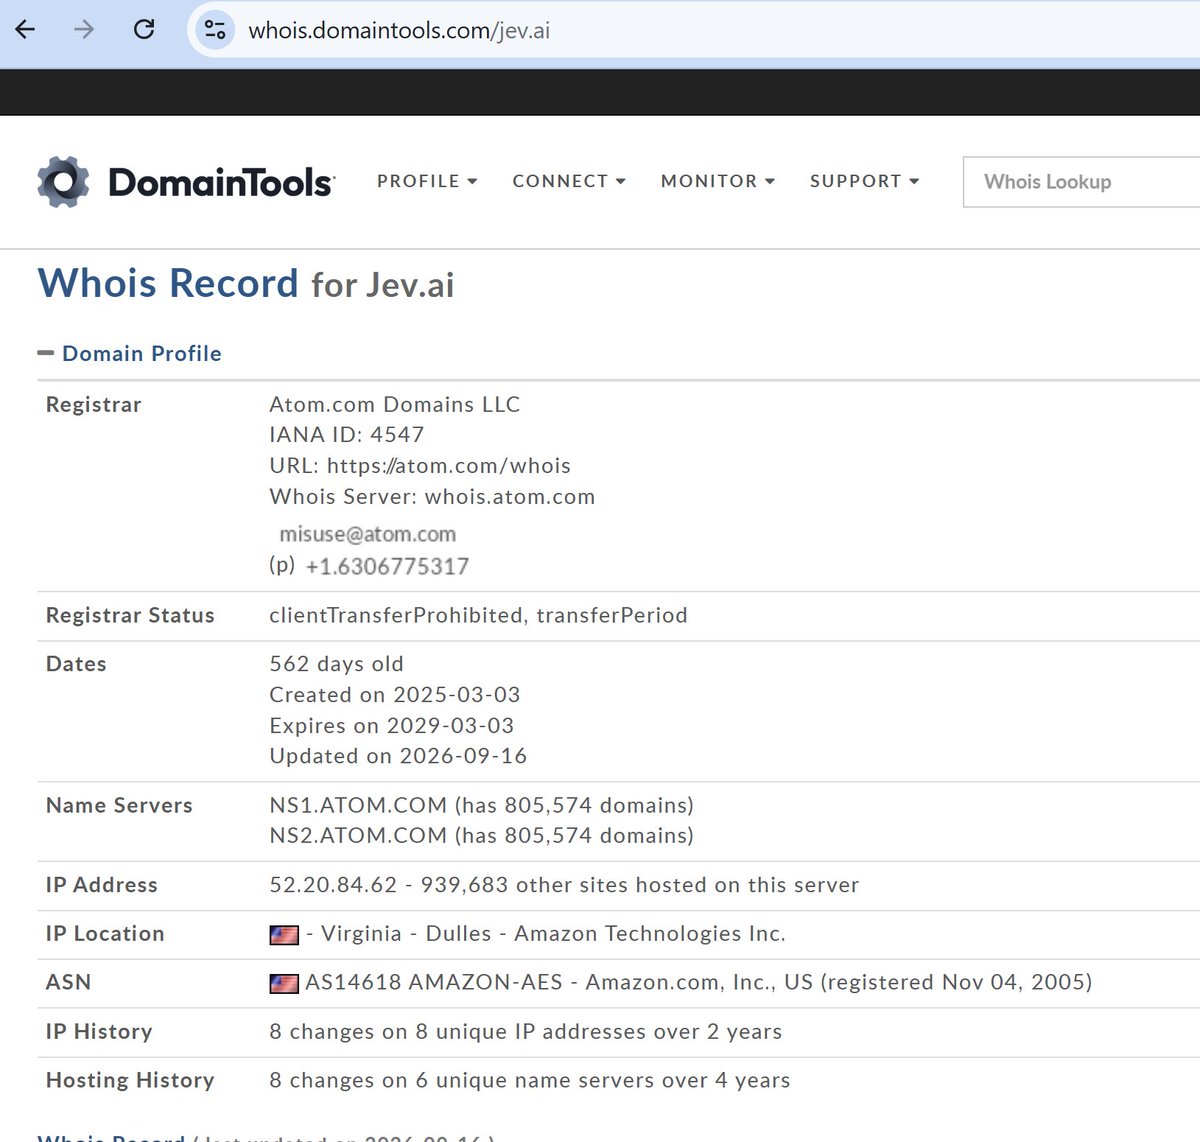Select the Hosting History row label
Screen dimensions: 1200x1142
tap(130, 1080)
